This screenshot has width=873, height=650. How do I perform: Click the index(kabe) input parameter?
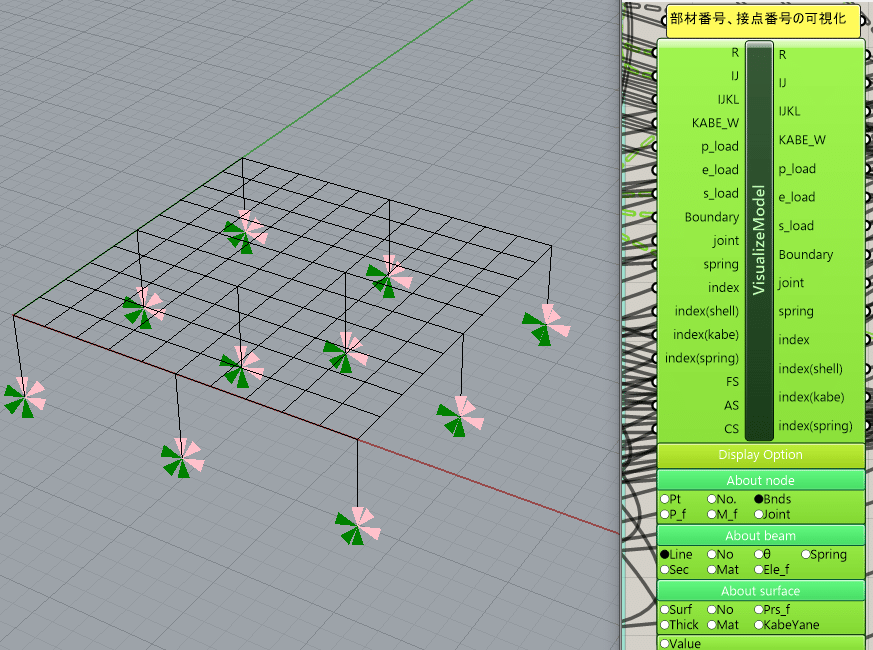pyautogui.click(x=706, y=335)
